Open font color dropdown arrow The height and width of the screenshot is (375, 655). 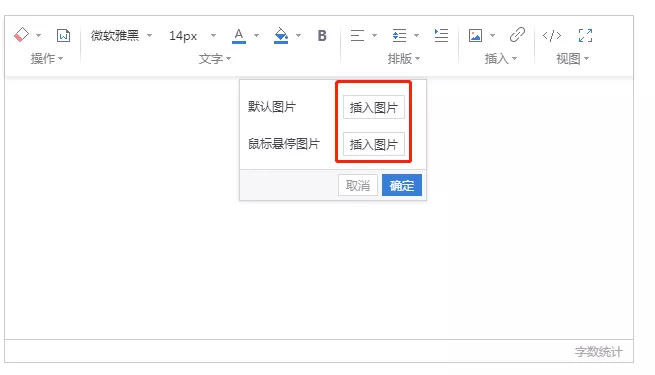coord(256,35)
